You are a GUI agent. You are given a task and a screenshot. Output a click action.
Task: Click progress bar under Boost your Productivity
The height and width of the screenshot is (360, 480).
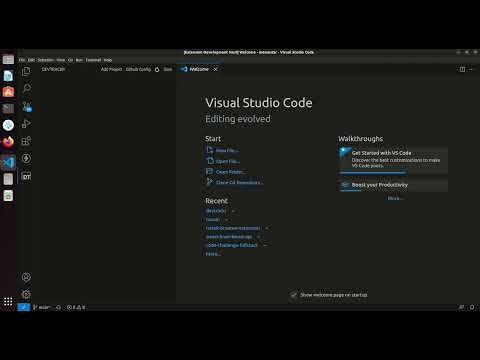(x=351, y=191)
